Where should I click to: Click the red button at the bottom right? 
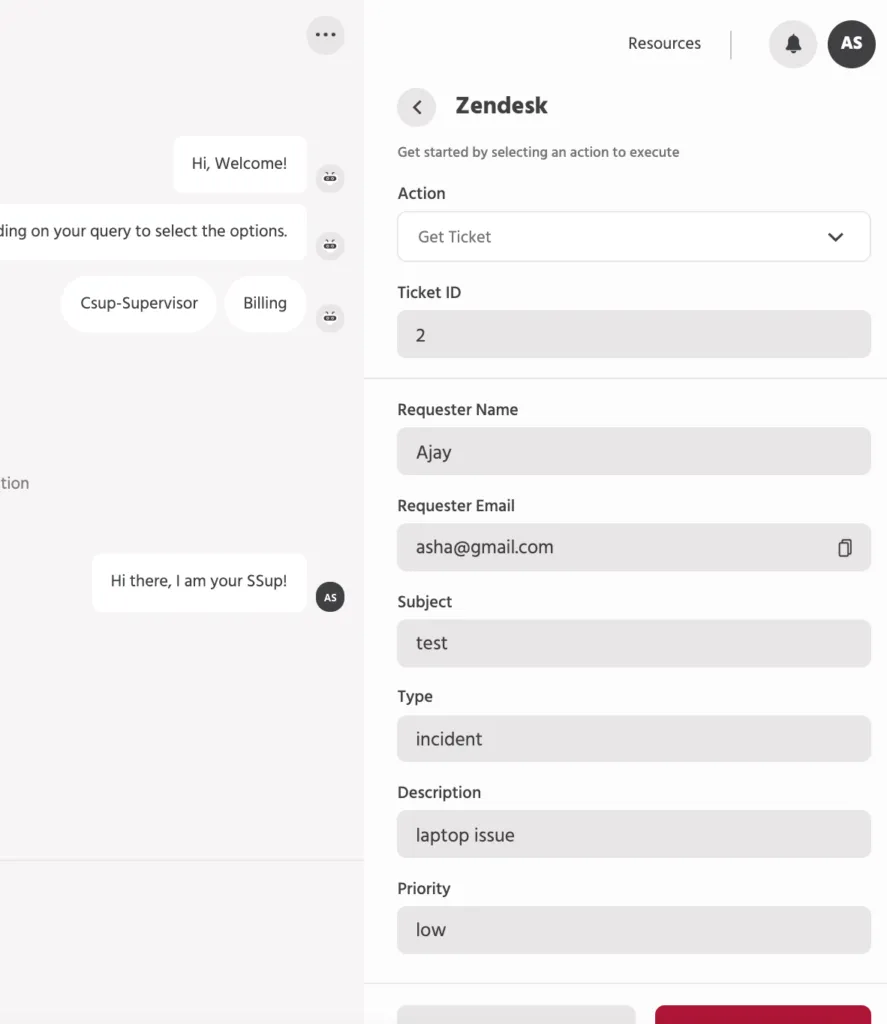tap(763, 1015)
